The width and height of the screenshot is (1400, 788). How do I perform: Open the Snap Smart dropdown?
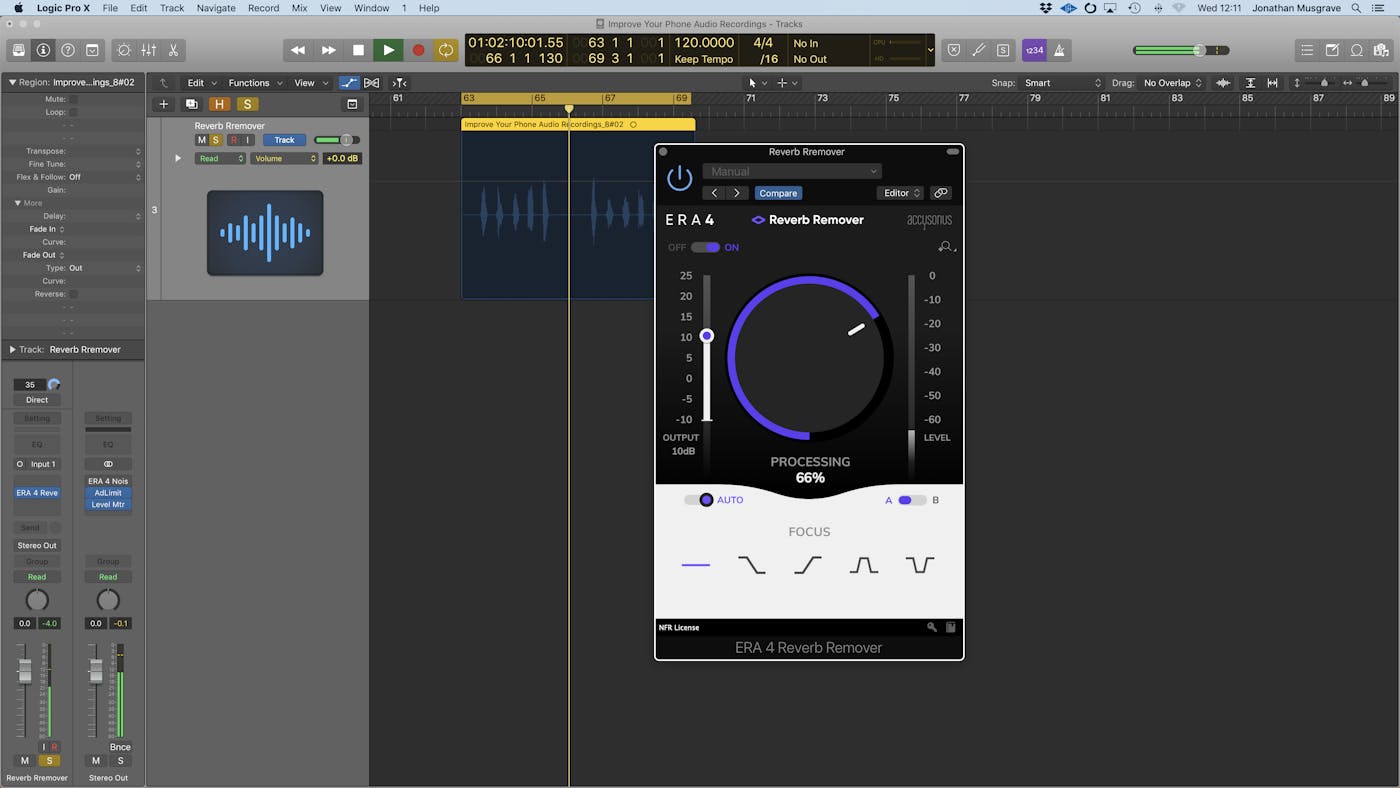point(1062,83)
